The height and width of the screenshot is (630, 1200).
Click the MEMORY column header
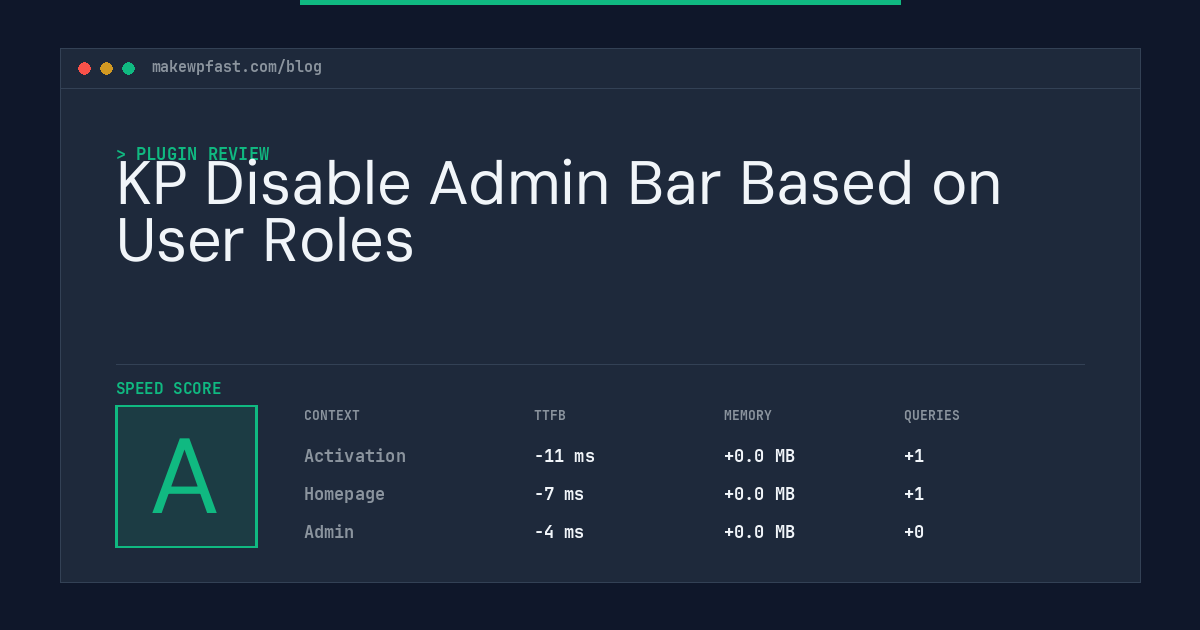pos(748,415)
